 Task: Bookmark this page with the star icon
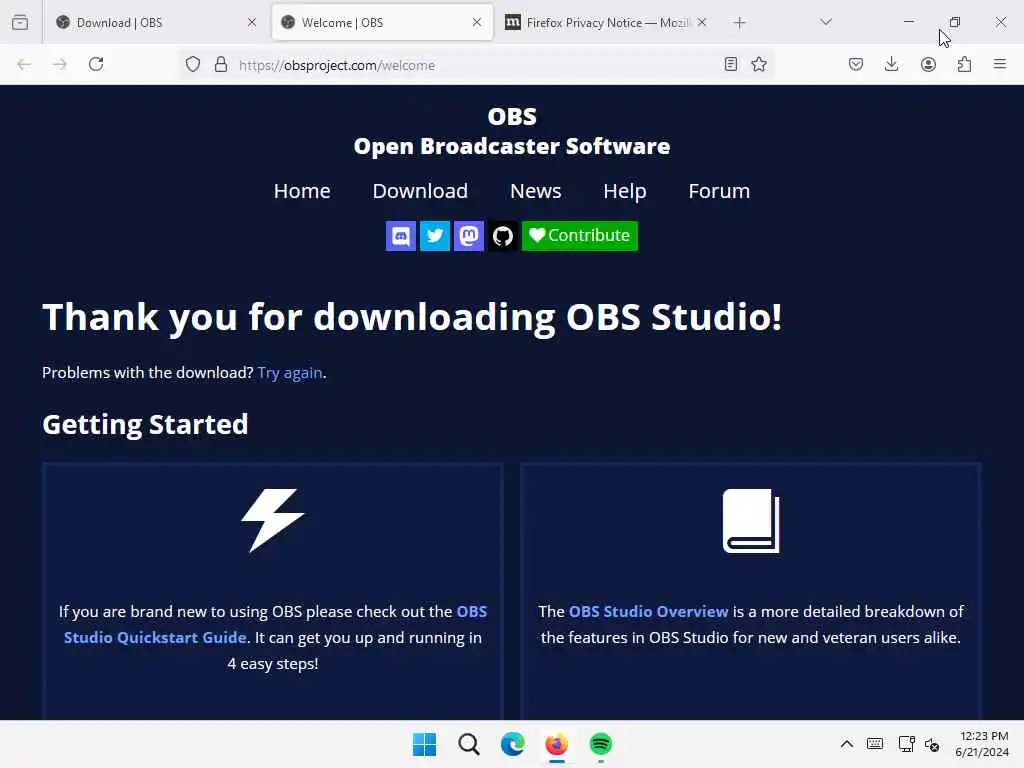pos(759,64)
